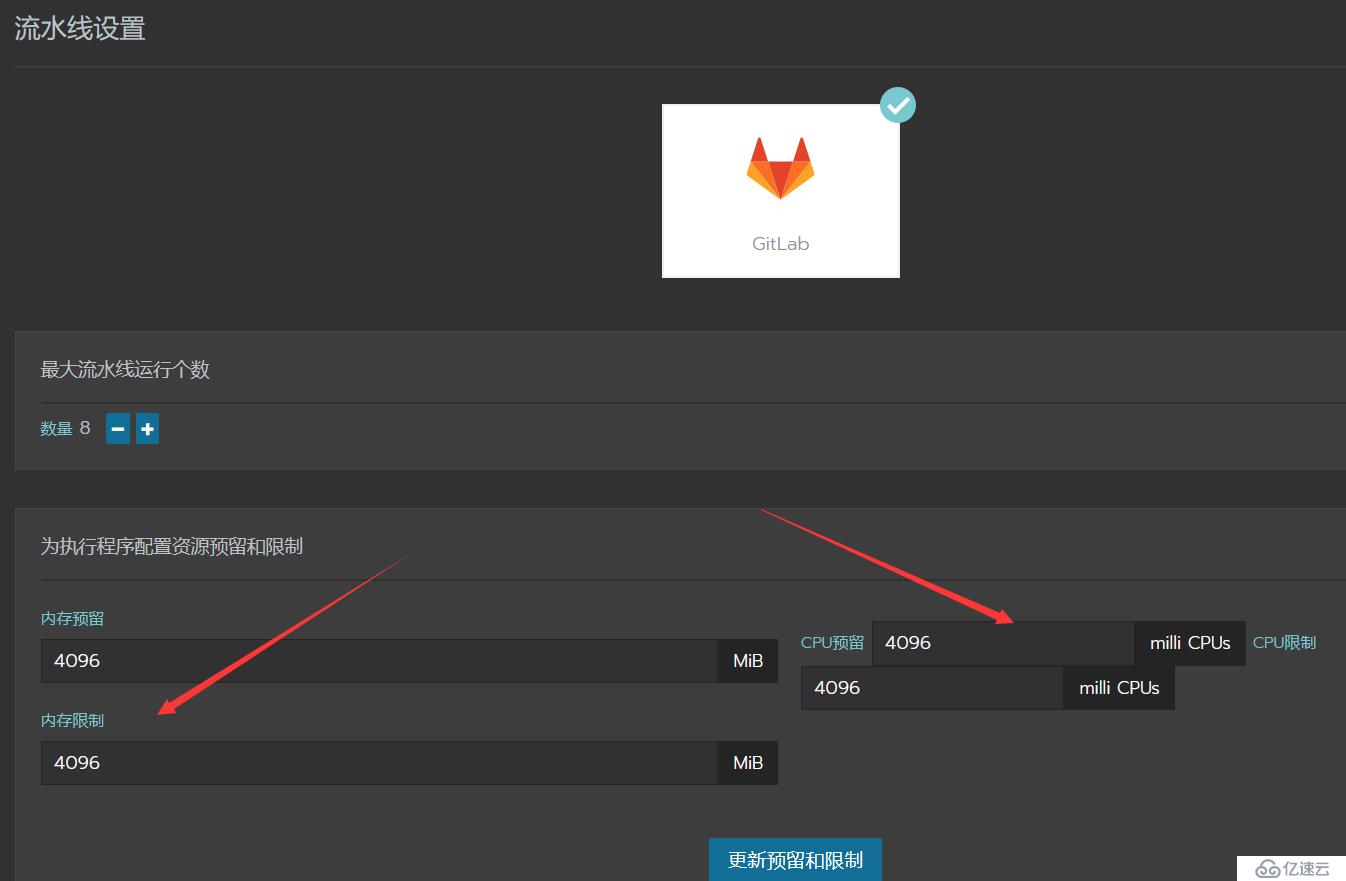Click the 内存限制 memory limit field
The width and height of the screenshot is (1346, 881).
[379, 763]
